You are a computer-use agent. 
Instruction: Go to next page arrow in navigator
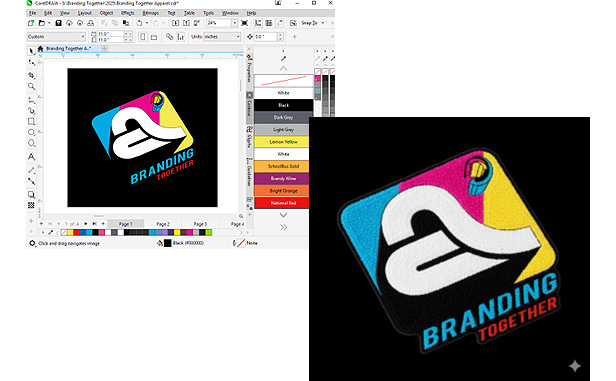86,223
